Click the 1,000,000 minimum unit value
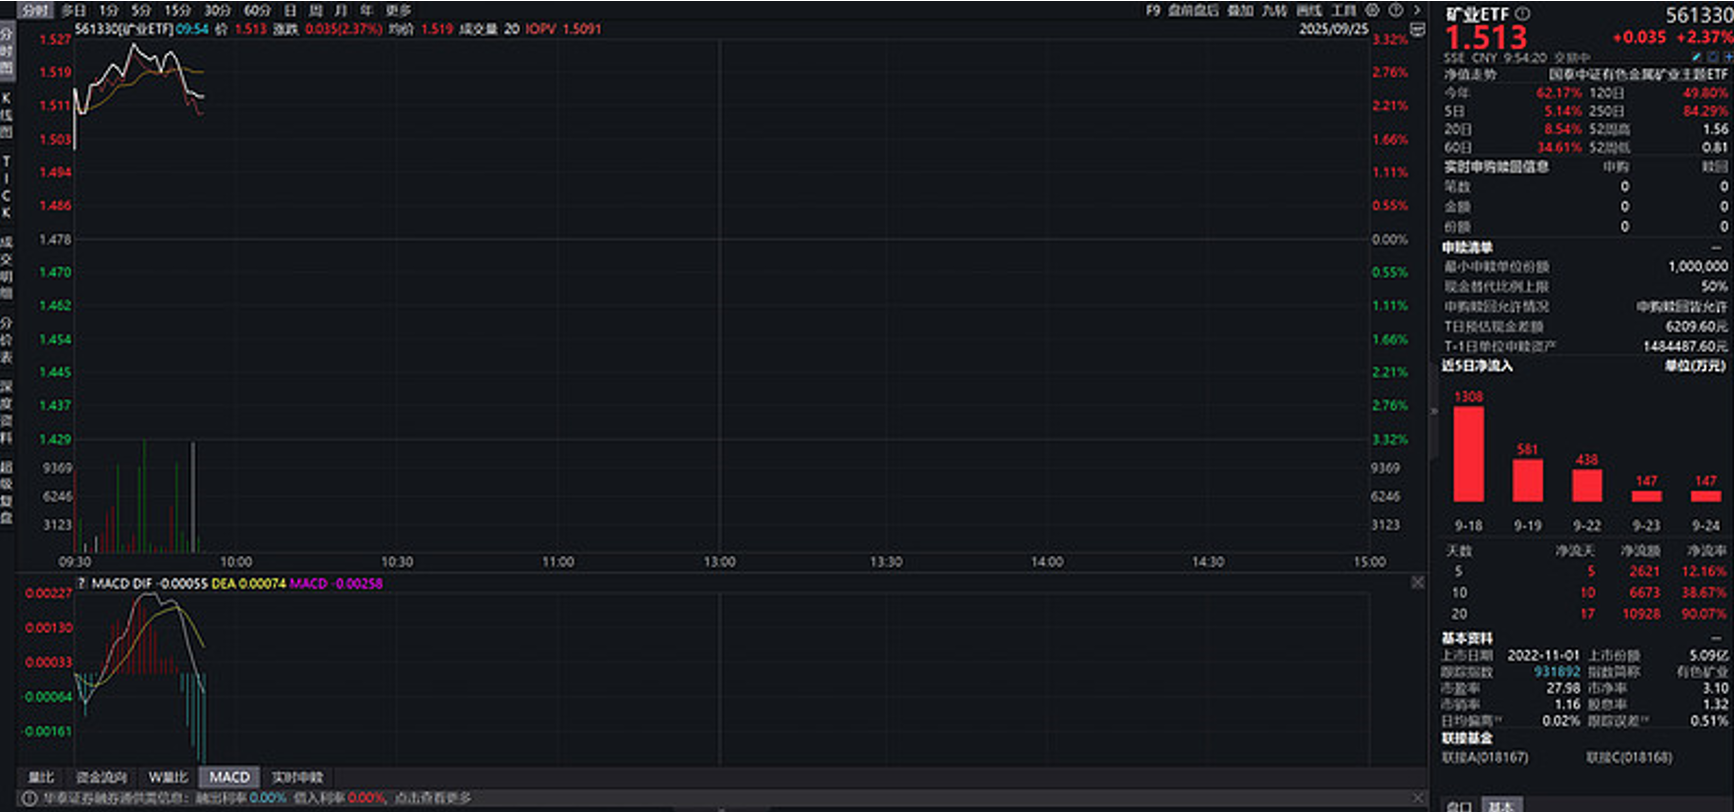 [x=1697, y=266]
